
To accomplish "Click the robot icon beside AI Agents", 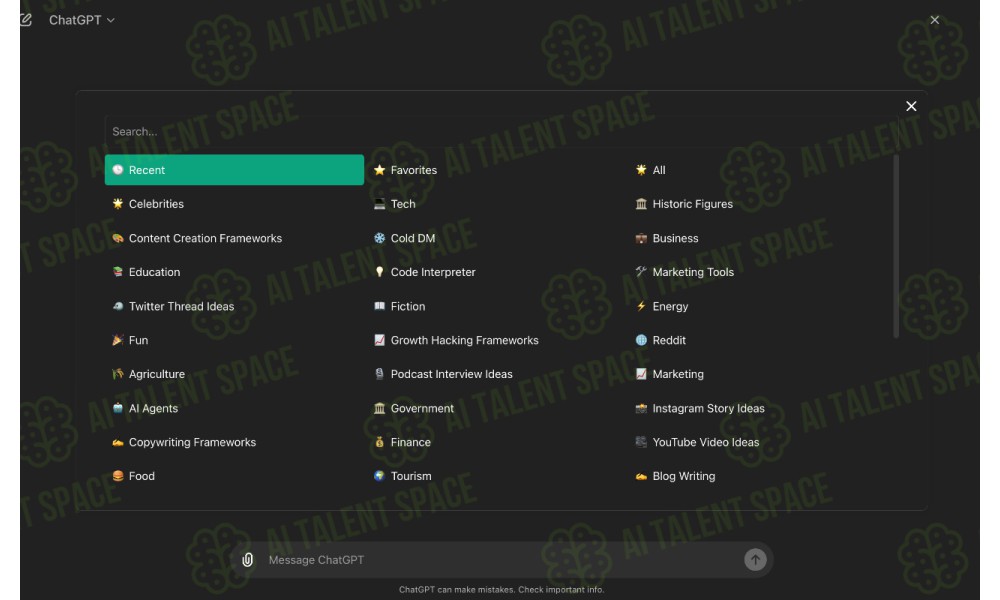I will click(x=118, y=408).
